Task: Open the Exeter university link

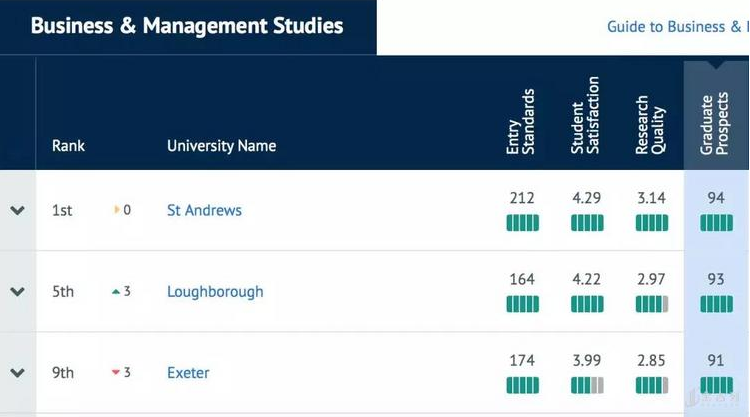Action: tap(188, 373)
